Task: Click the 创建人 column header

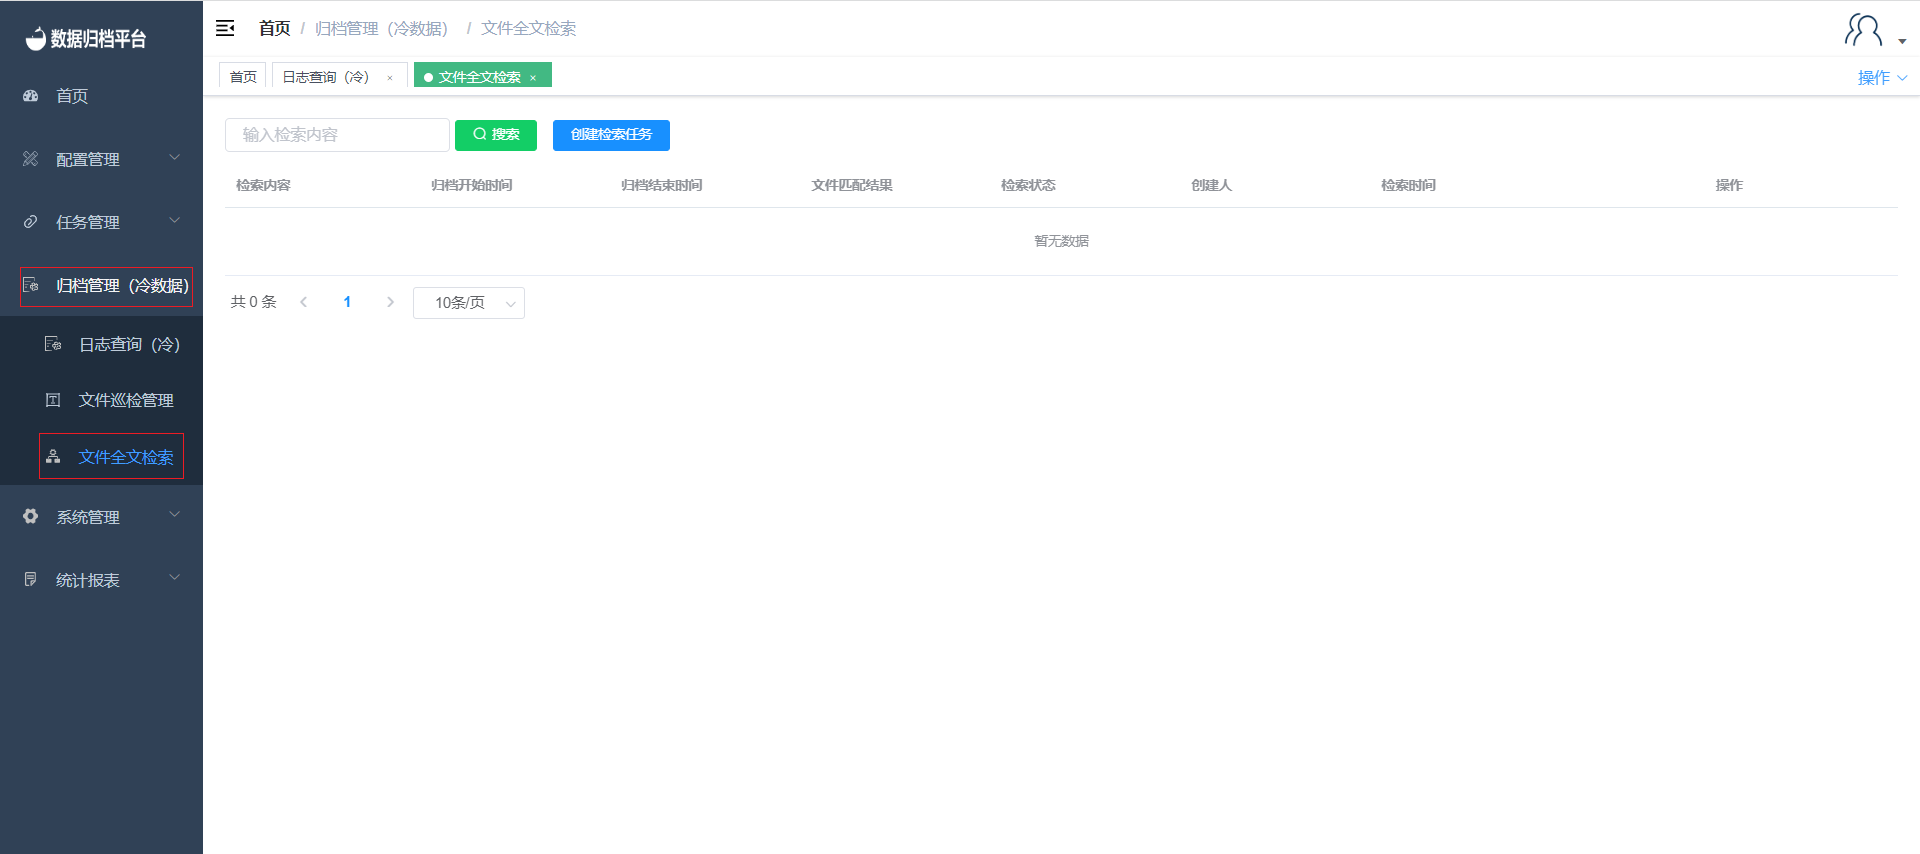Action: pos(1211,185)
